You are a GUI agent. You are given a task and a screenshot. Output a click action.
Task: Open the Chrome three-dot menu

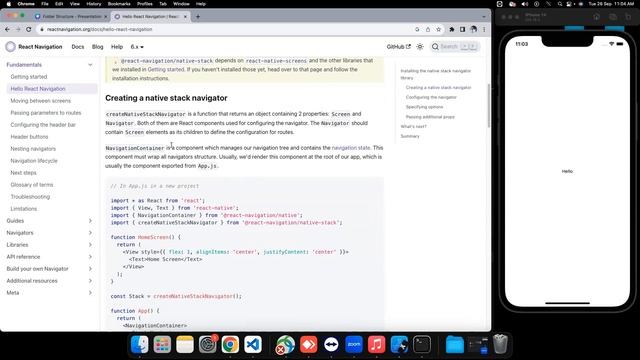(x=484, y=29)
